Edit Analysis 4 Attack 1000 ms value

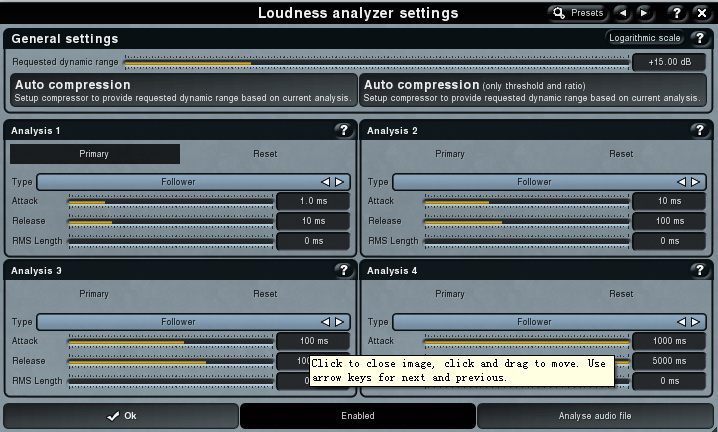pos(669,341)
